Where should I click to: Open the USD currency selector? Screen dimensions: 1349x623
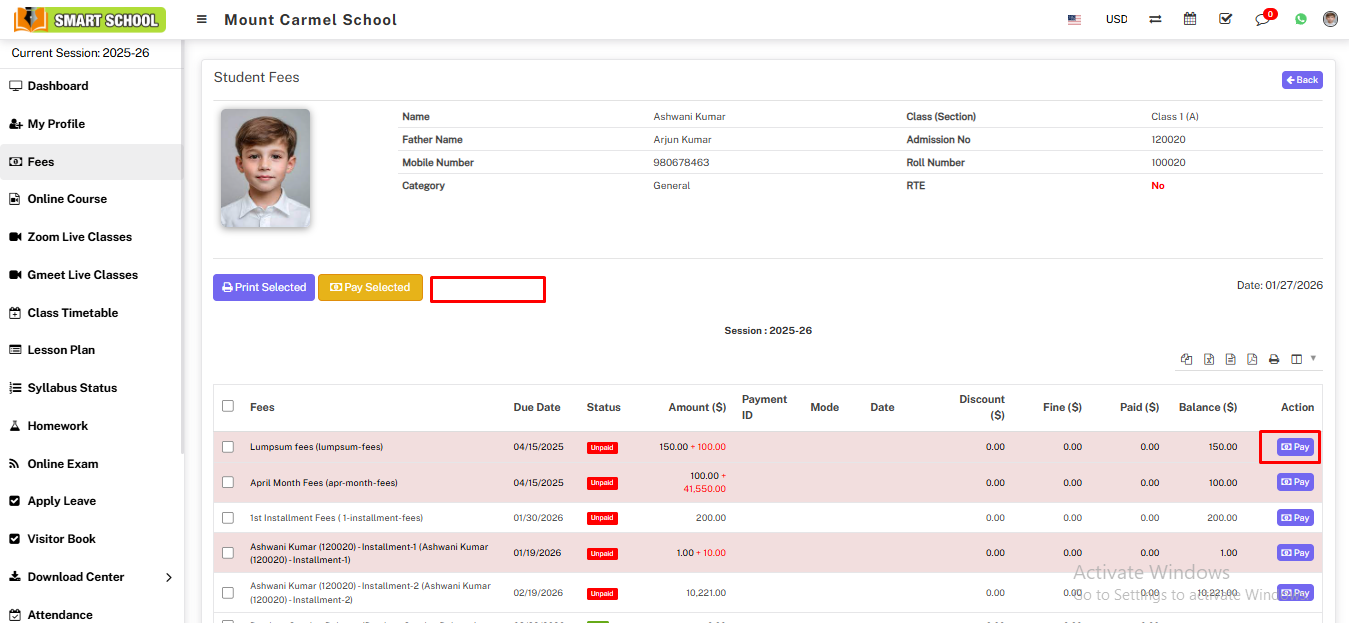click(1116, 19)
